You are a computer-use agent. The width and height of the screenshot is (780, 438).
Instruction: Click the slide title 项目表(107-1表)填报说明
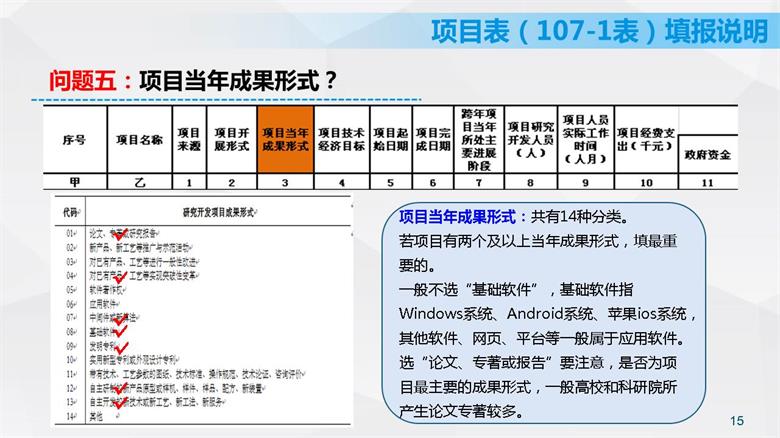coord(599,31)
